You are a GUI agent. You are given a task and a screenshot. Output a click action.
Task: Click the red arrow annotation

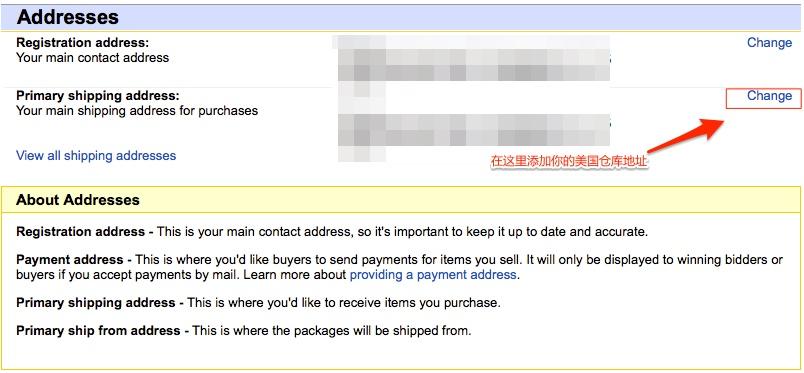point(685,136)
